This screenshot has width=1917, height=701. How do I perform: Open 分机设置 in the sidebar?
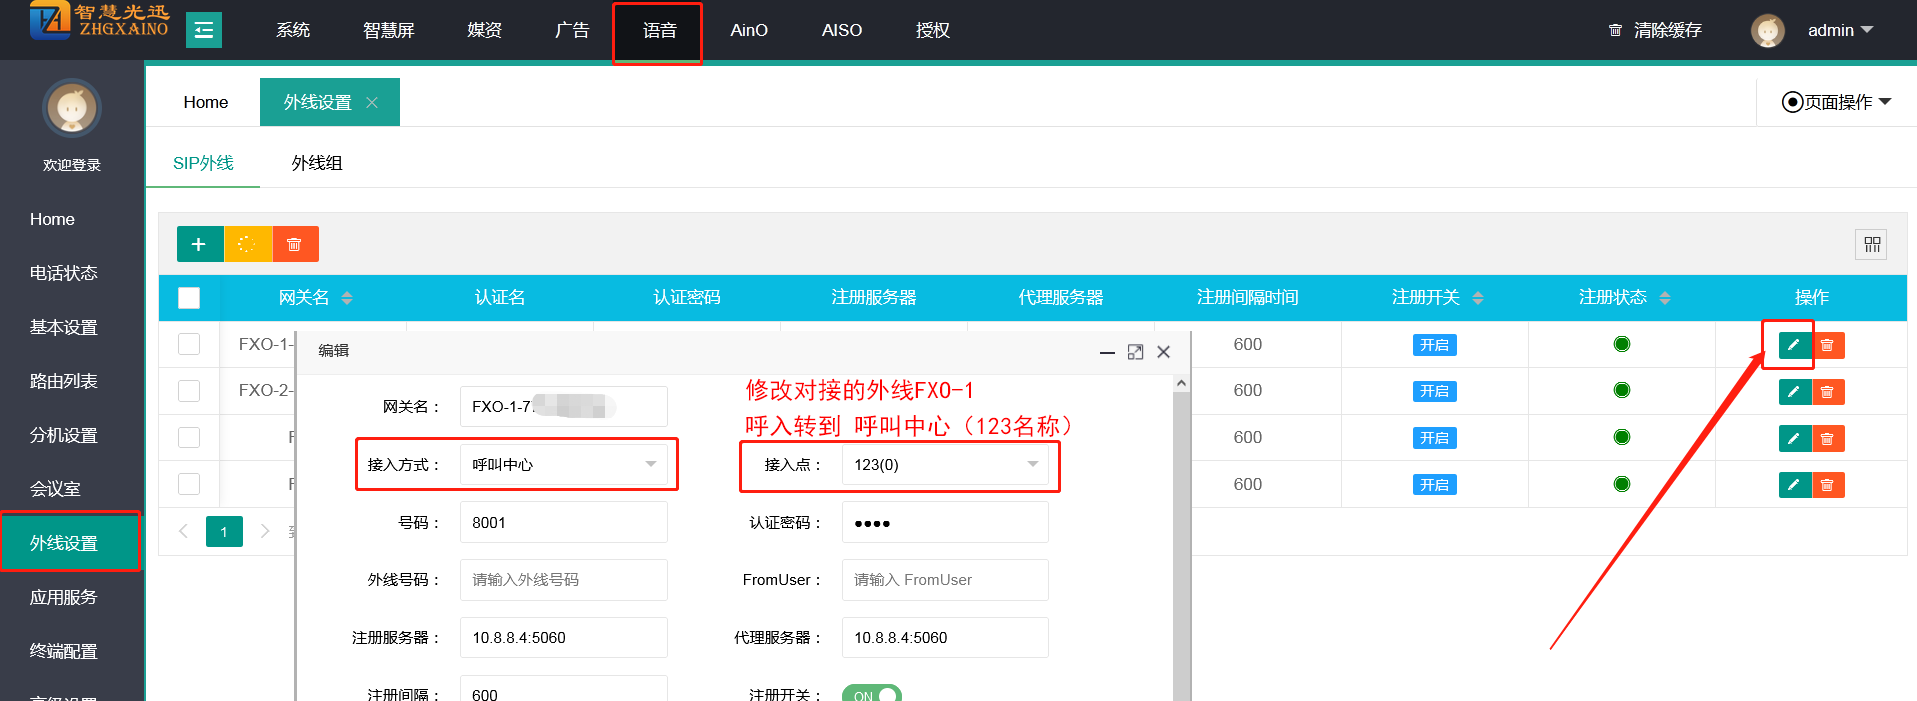64,435
